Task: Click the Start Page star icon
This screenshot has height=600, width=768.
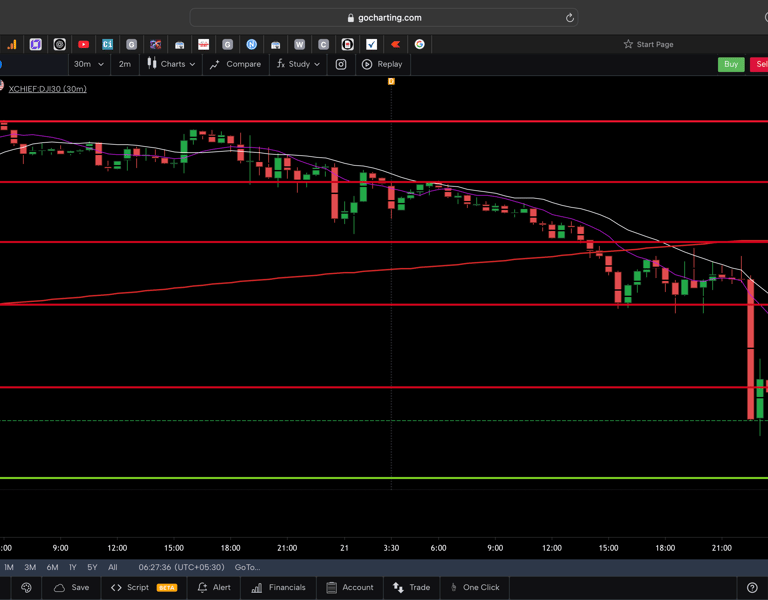Action: [x=628, y=44]
